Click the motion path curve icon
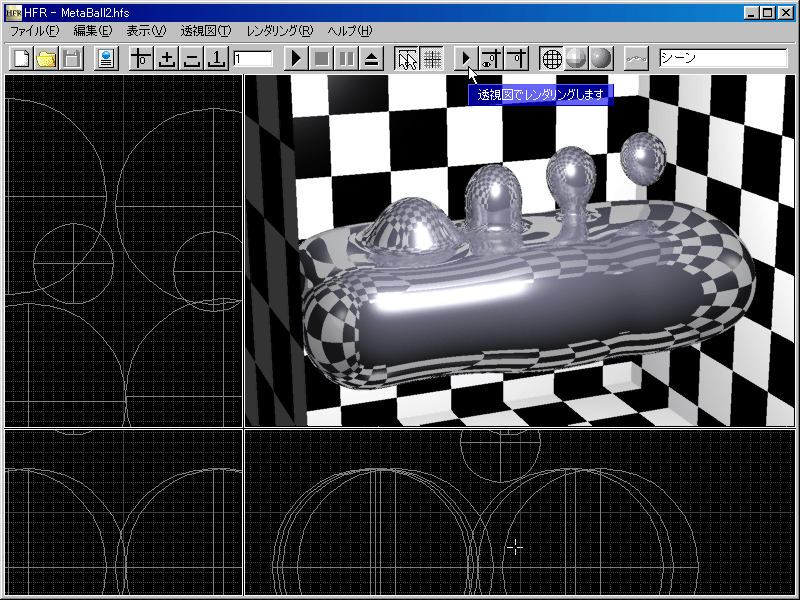 click(636, 58)
